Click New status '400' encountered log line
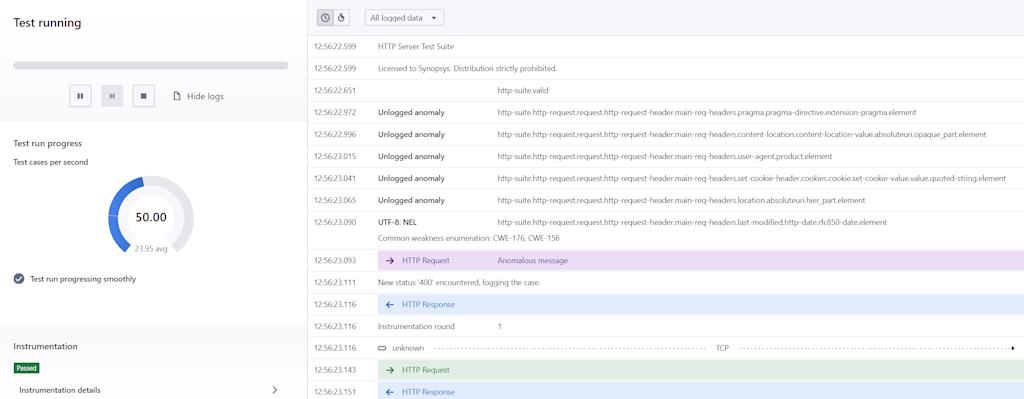 tap(459, 282)
